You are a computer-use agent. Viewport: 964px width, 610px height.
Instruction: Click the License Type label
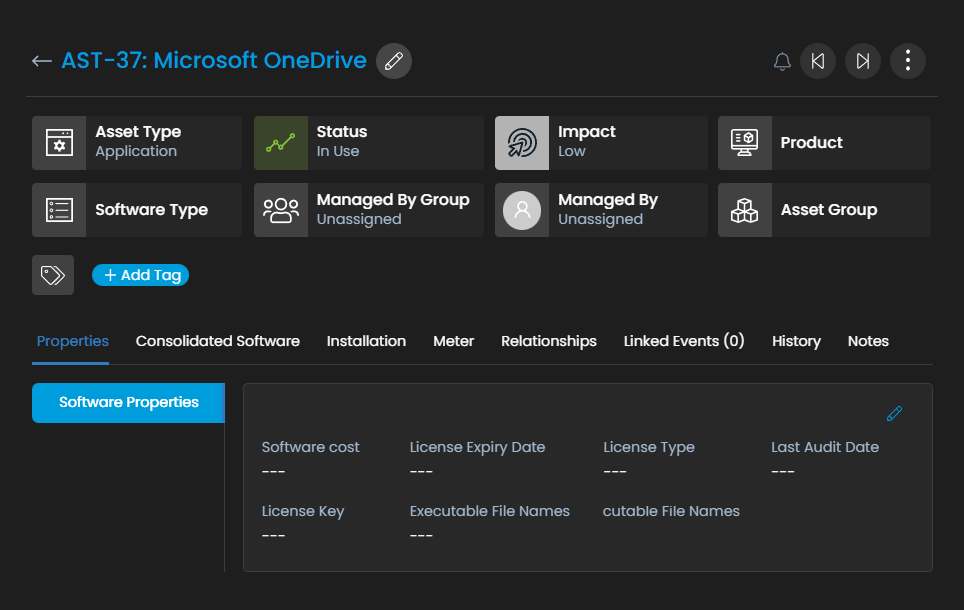pos(649,447)
